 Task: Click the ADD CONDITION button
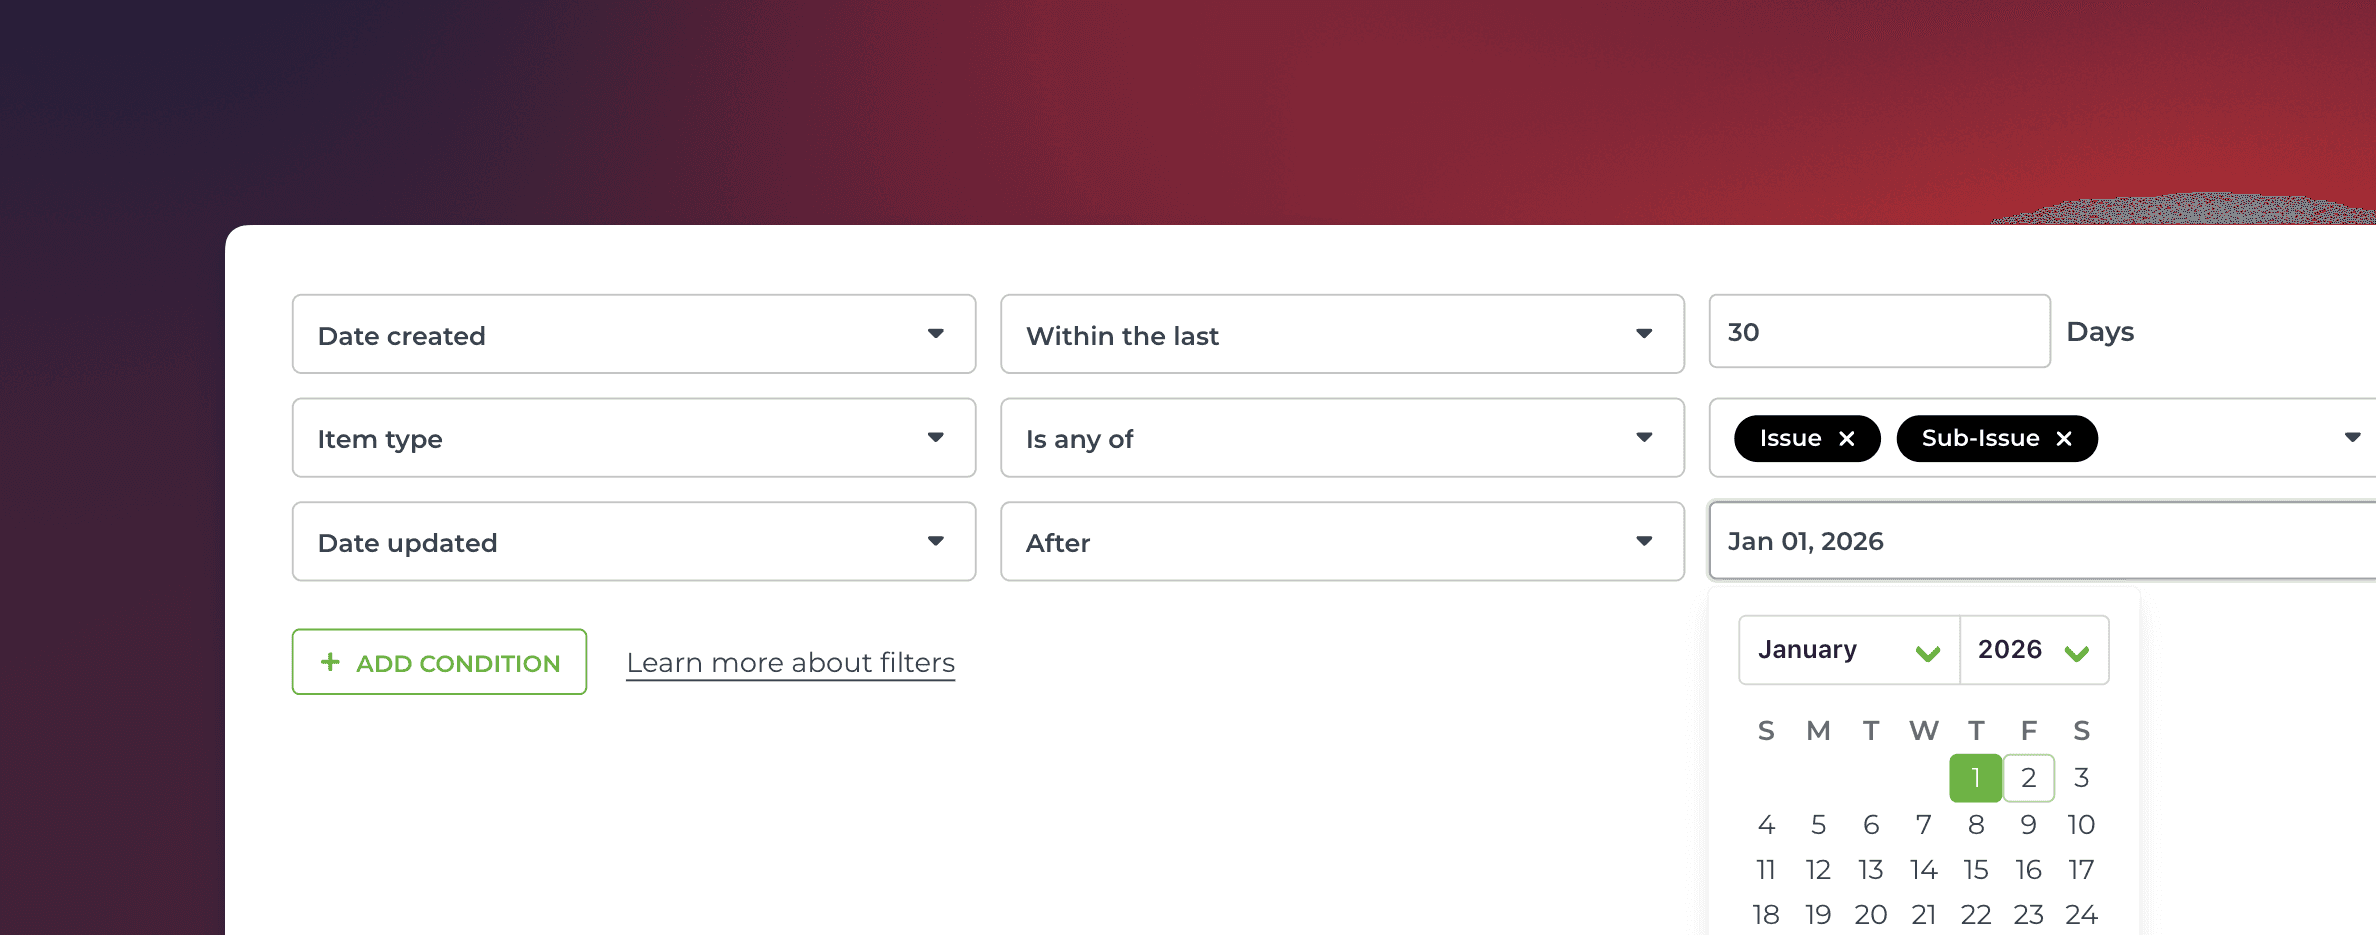pyautogui.click(x=439, y=661)
